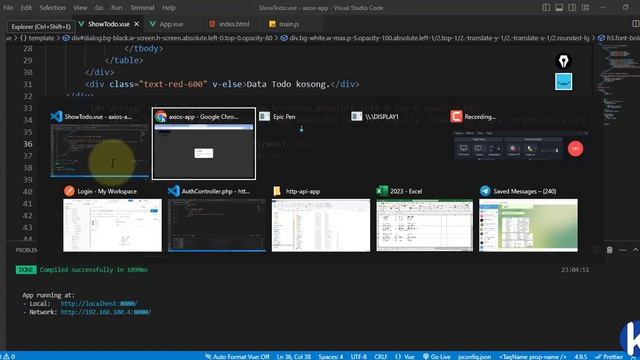Screen dimensions: 640x360
Task: Open the Go menu
Action: coord(99,7)
